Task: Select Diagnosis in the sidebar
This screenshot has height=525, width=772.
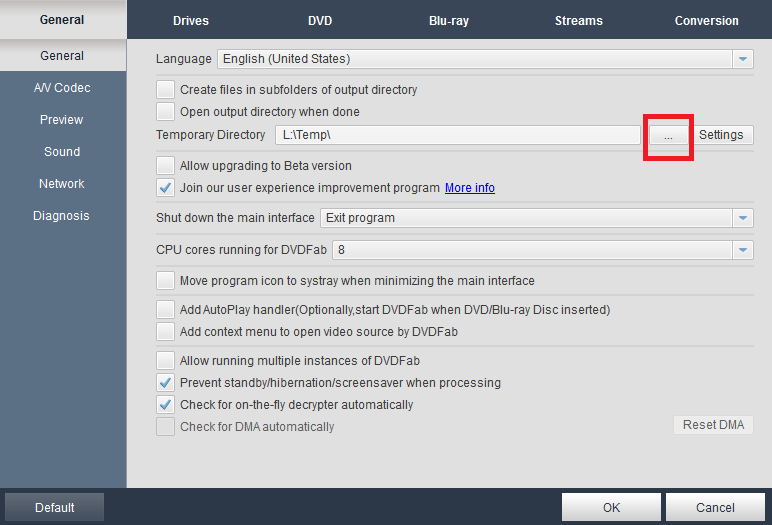Action: [x=61, y=216]
